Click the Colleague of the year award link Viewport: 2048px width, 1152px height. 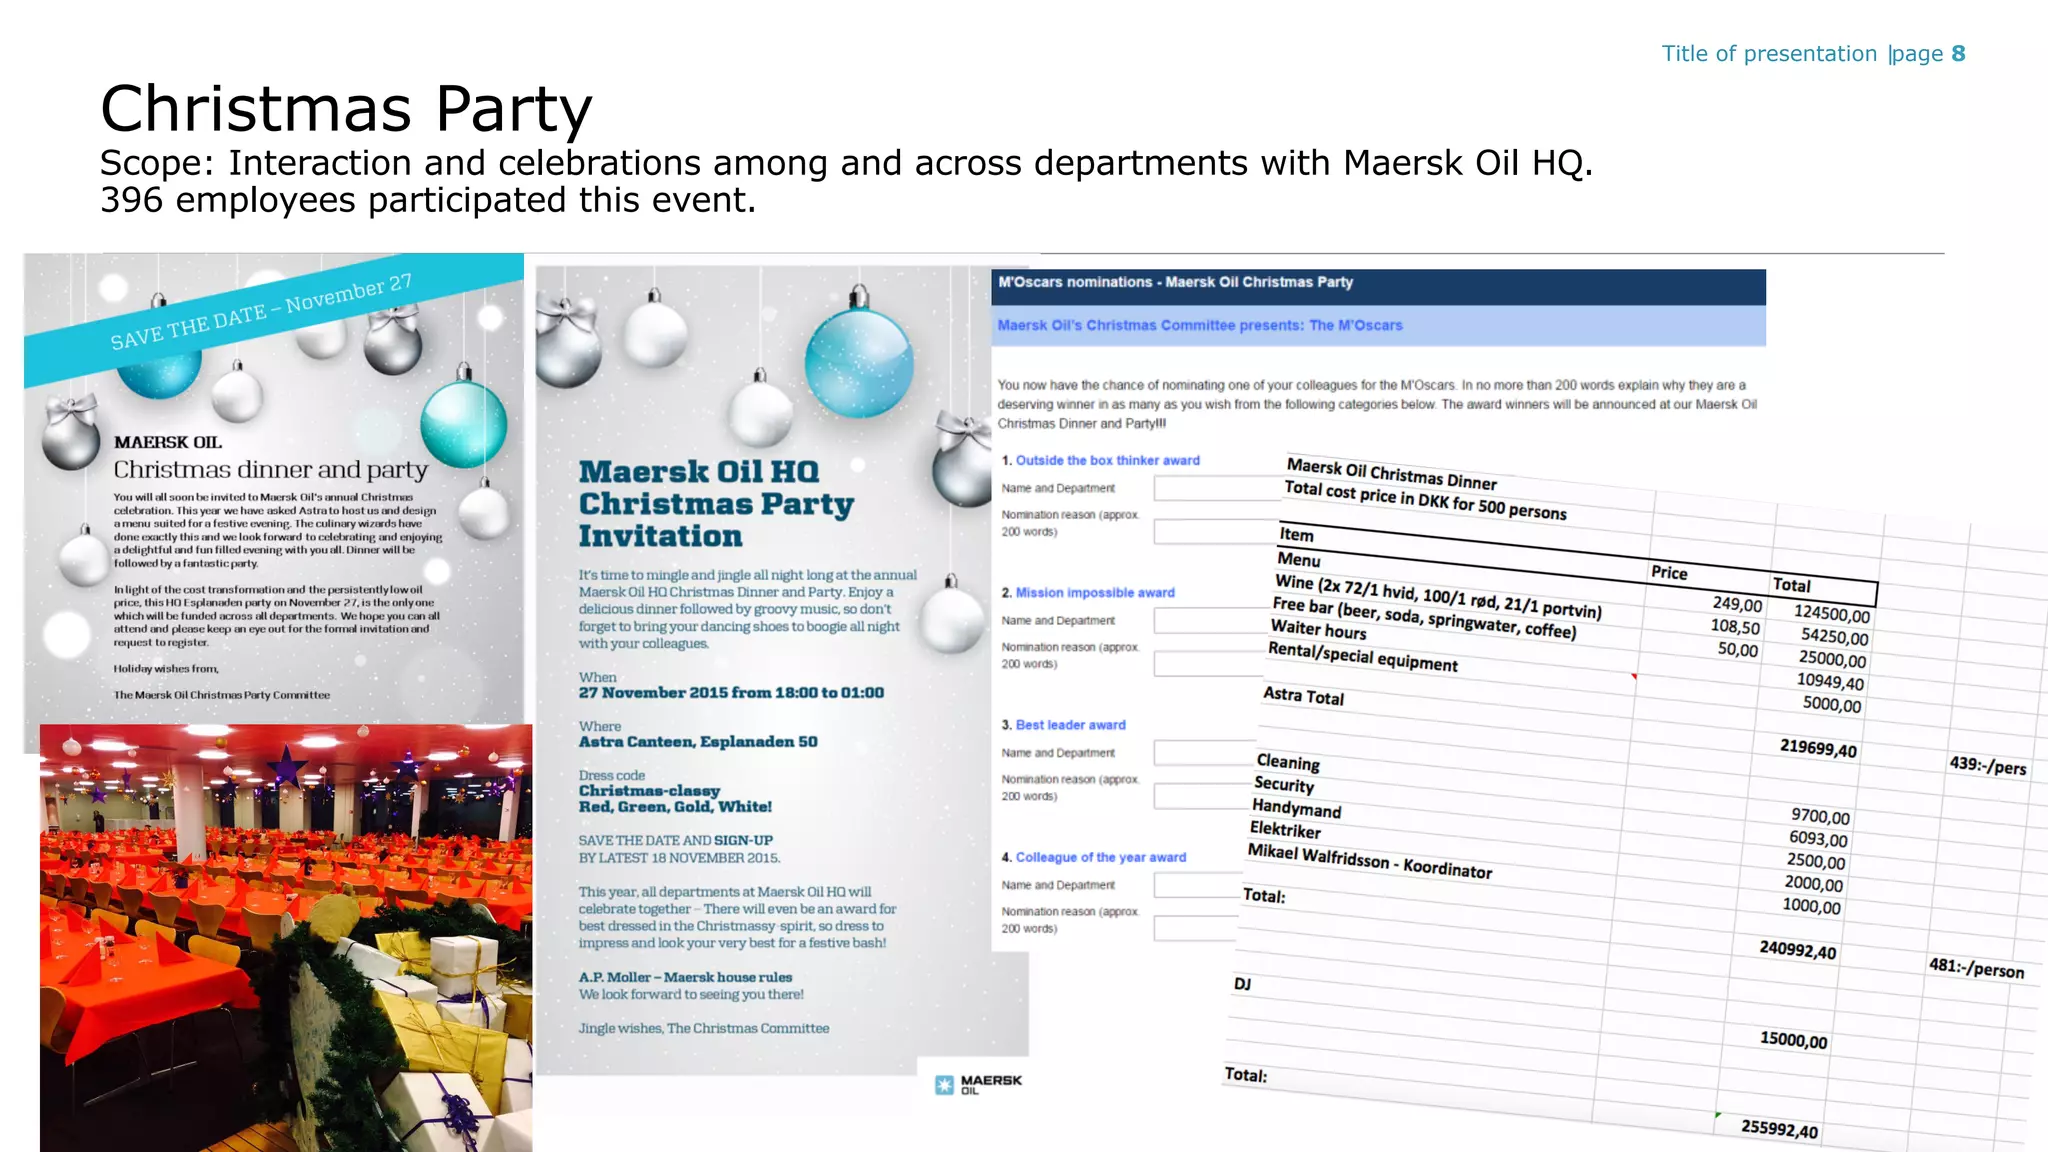(x=1100, y=857)
